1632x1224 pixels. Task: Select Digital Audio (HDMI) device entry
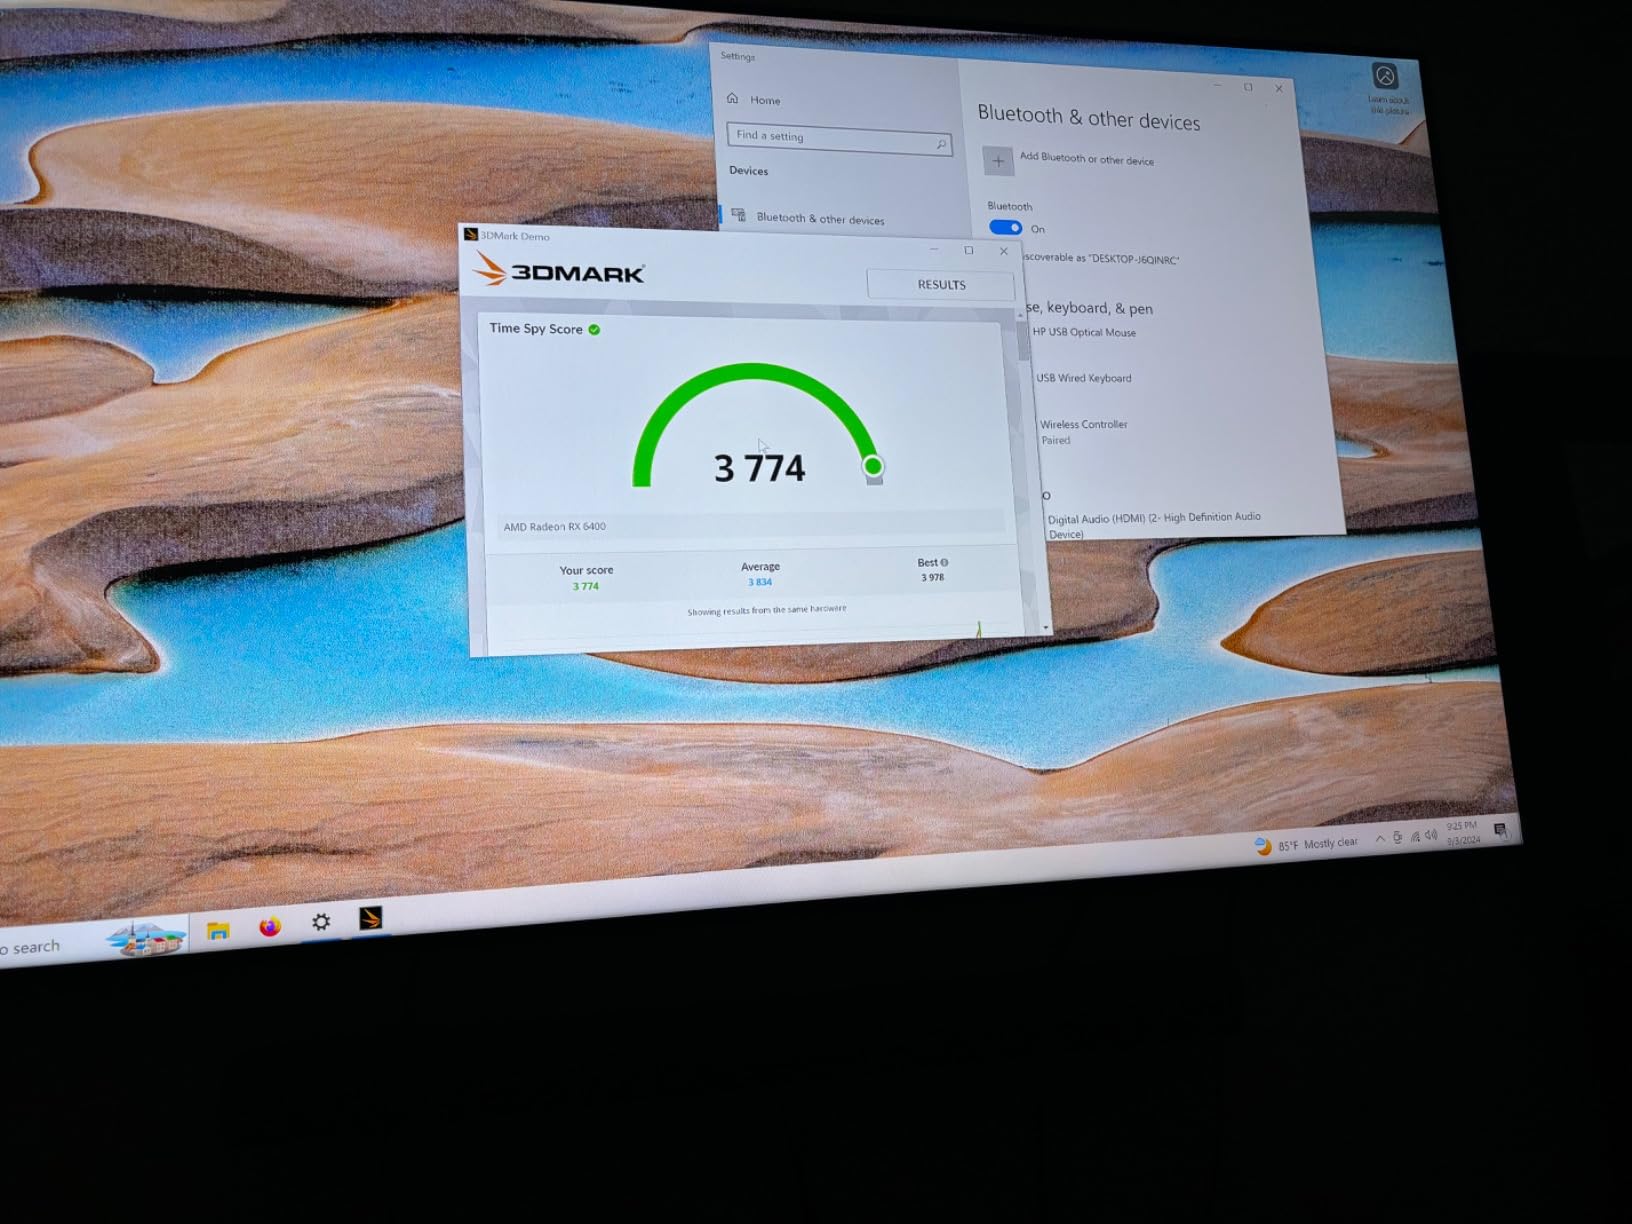[x=1154, y=525]
